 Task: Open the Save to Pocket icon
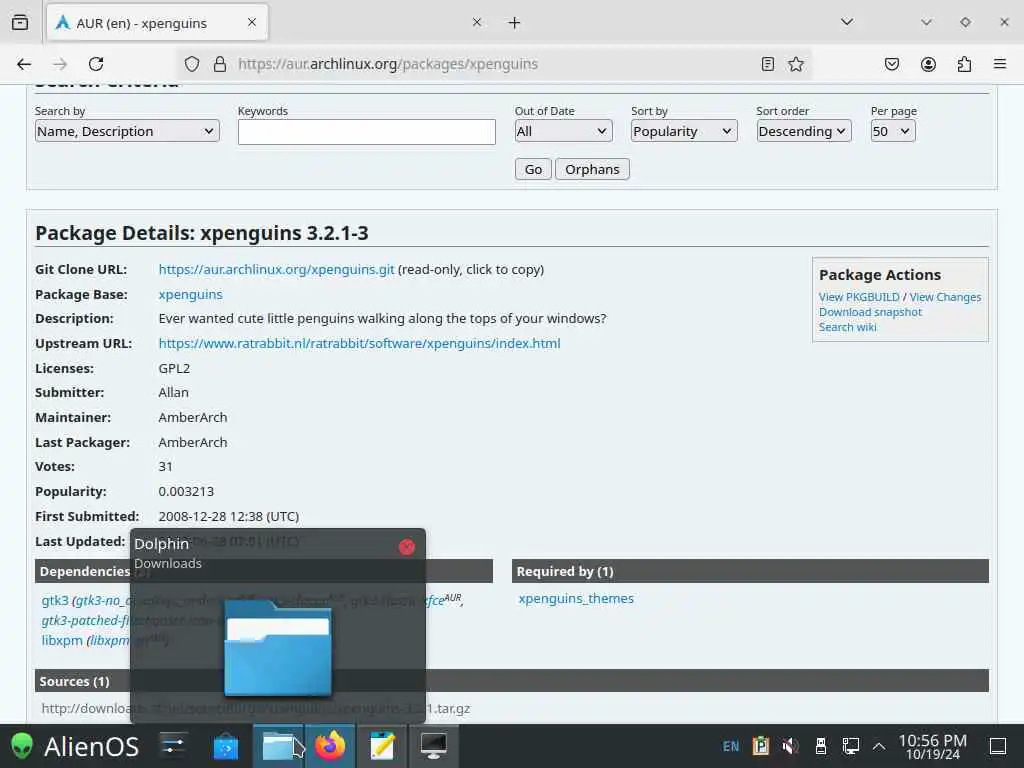tap(891, 64)
